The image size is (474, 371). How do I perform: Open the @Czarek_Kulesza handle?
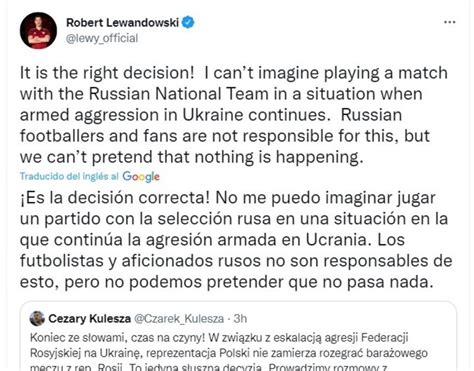179,319
